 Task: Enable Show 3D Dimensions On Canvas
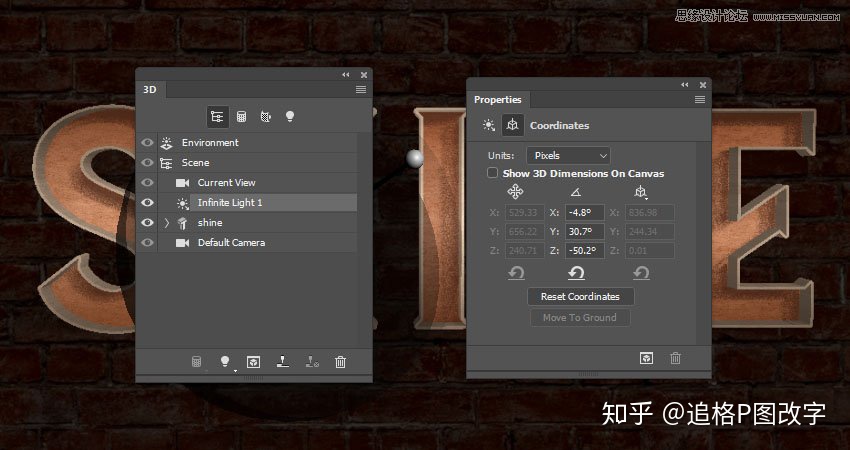tap(492, 173)
